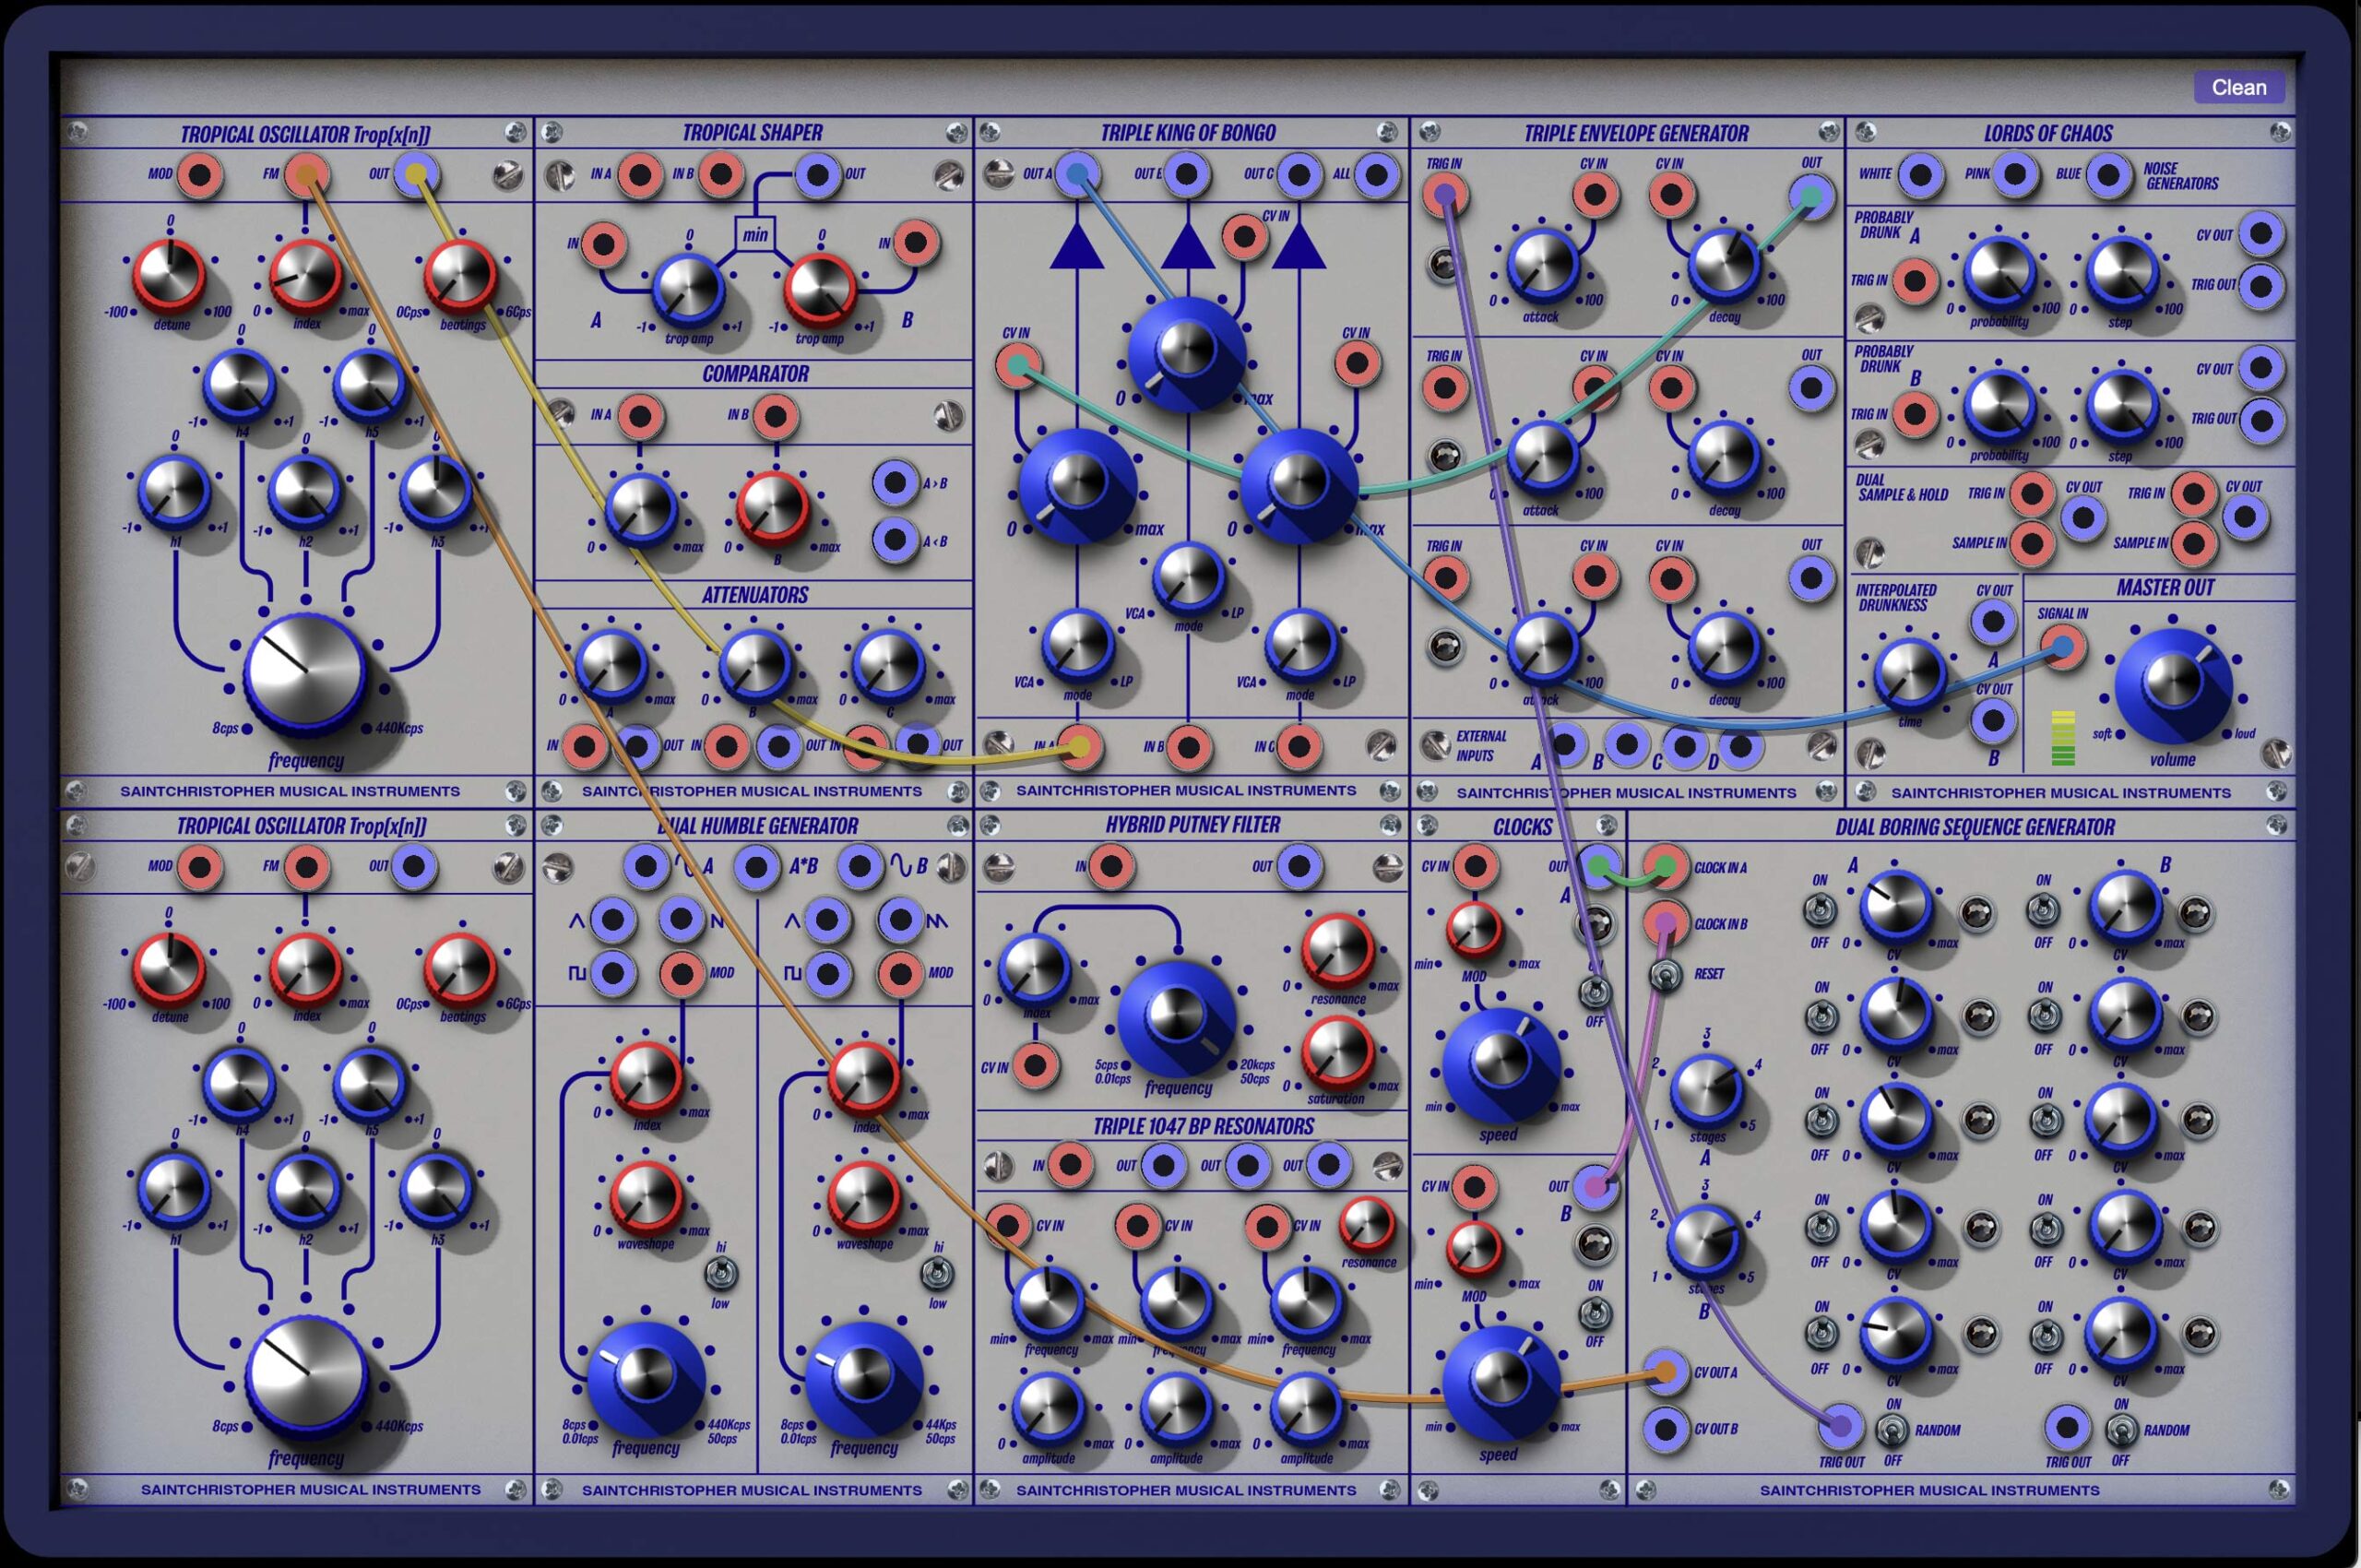Flip the hi/low switch of Humble Generator A
The height and width of the screenshot is (1568, 2361).
pos(720,1275)
